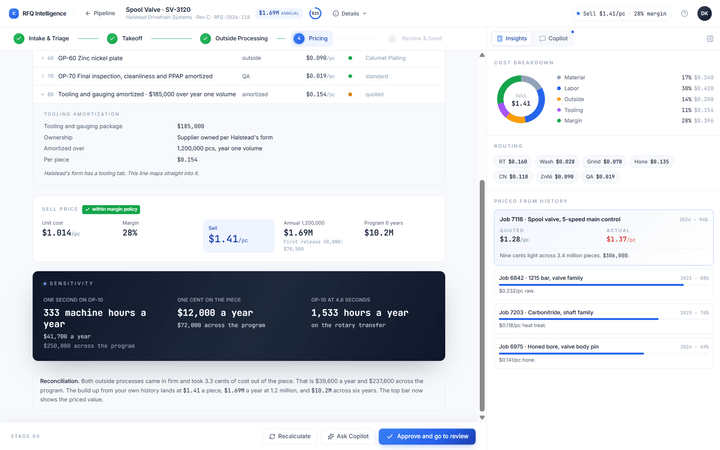Click the $10.2M program value
Image resolution: width=720 pixels, height=450 pixels.
379,233
